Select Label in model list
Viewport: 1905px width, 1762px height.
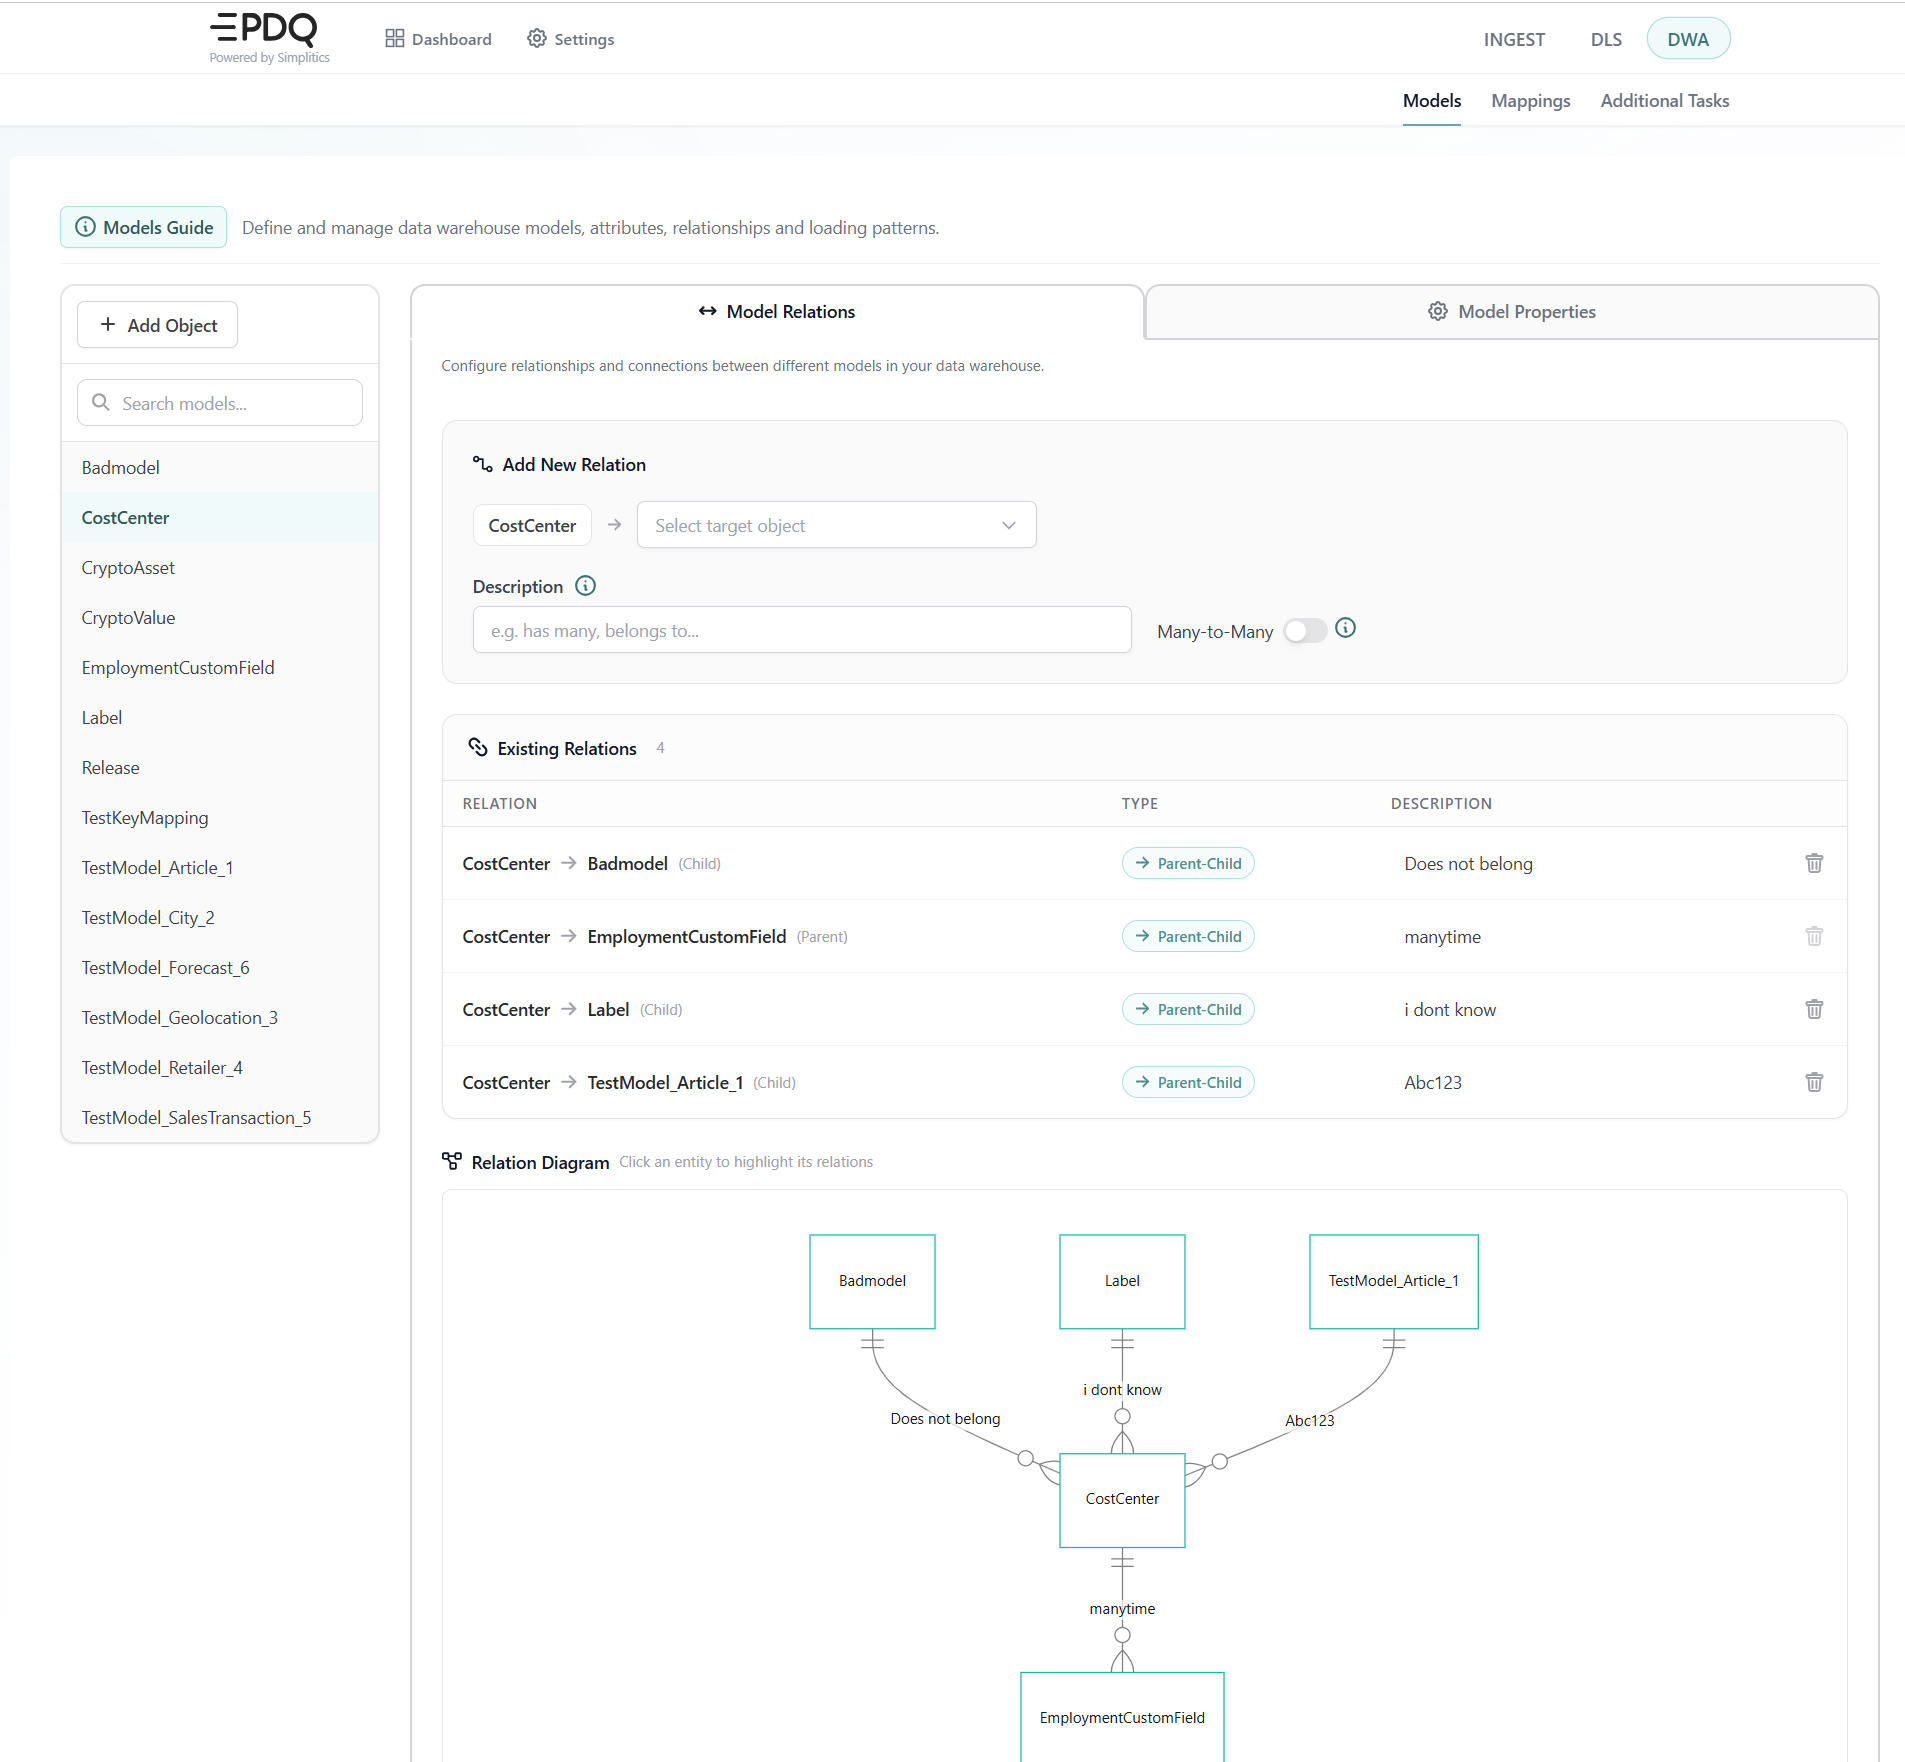point(220,718)
